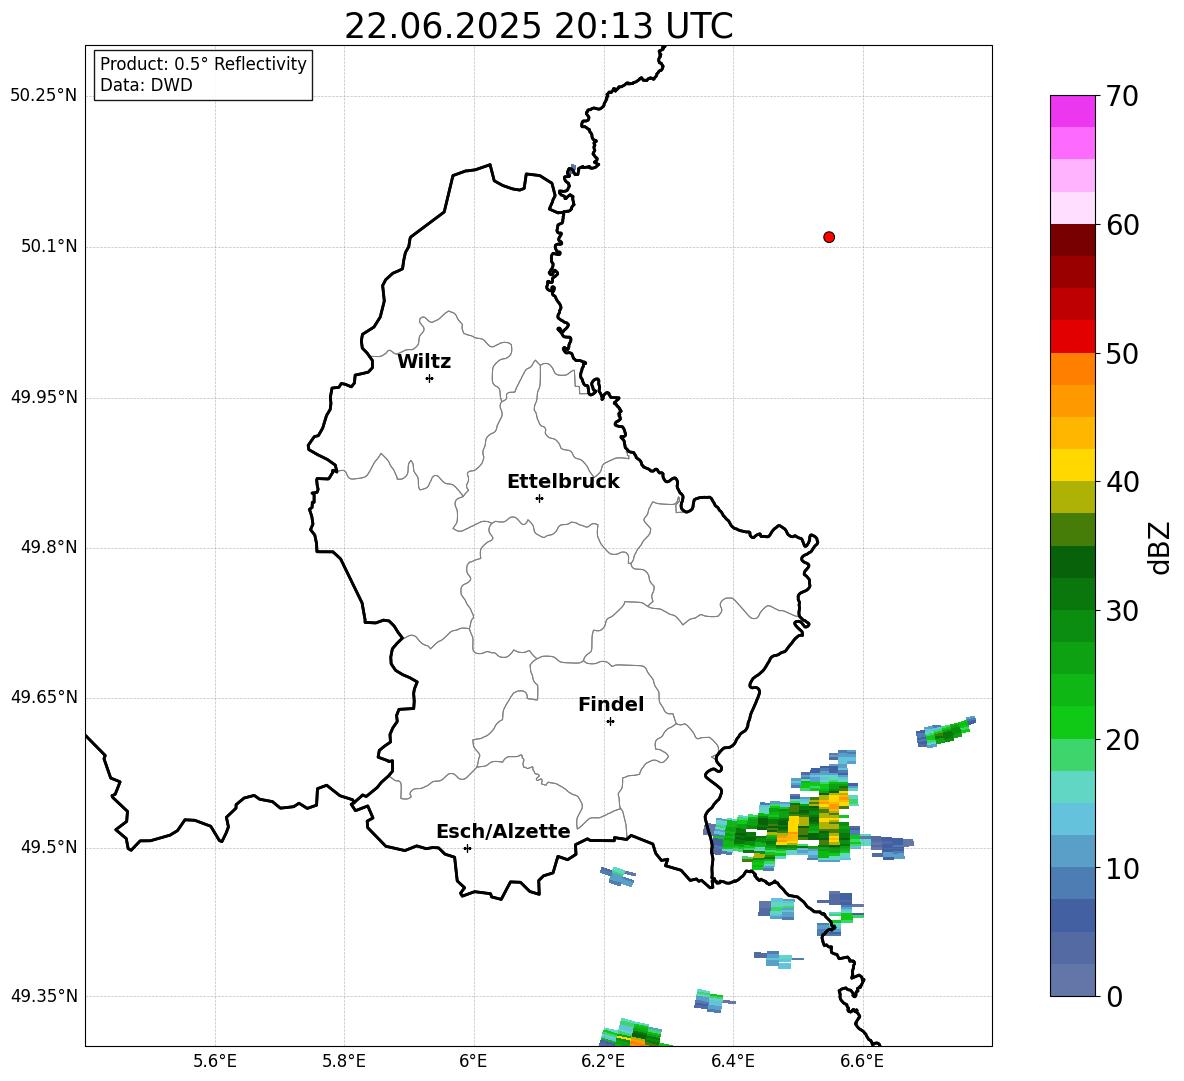This screenshot has height=1081, width=1184.
Task: Click the red dot marker on the map
Action: tap(829, 237)
